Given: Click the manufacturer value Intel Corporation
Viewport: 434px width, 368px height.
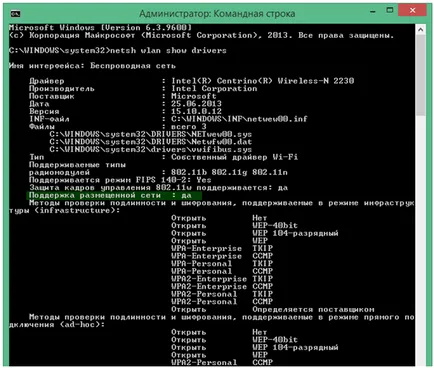Looking at the screenshot, I should tap(214, 89).
